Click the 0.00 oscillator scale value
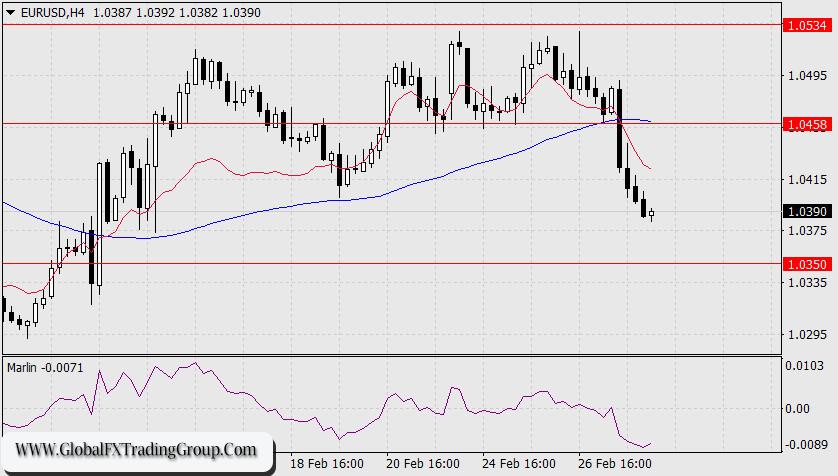The width and height of the screenshot is (838, 476). pos(797,409)
